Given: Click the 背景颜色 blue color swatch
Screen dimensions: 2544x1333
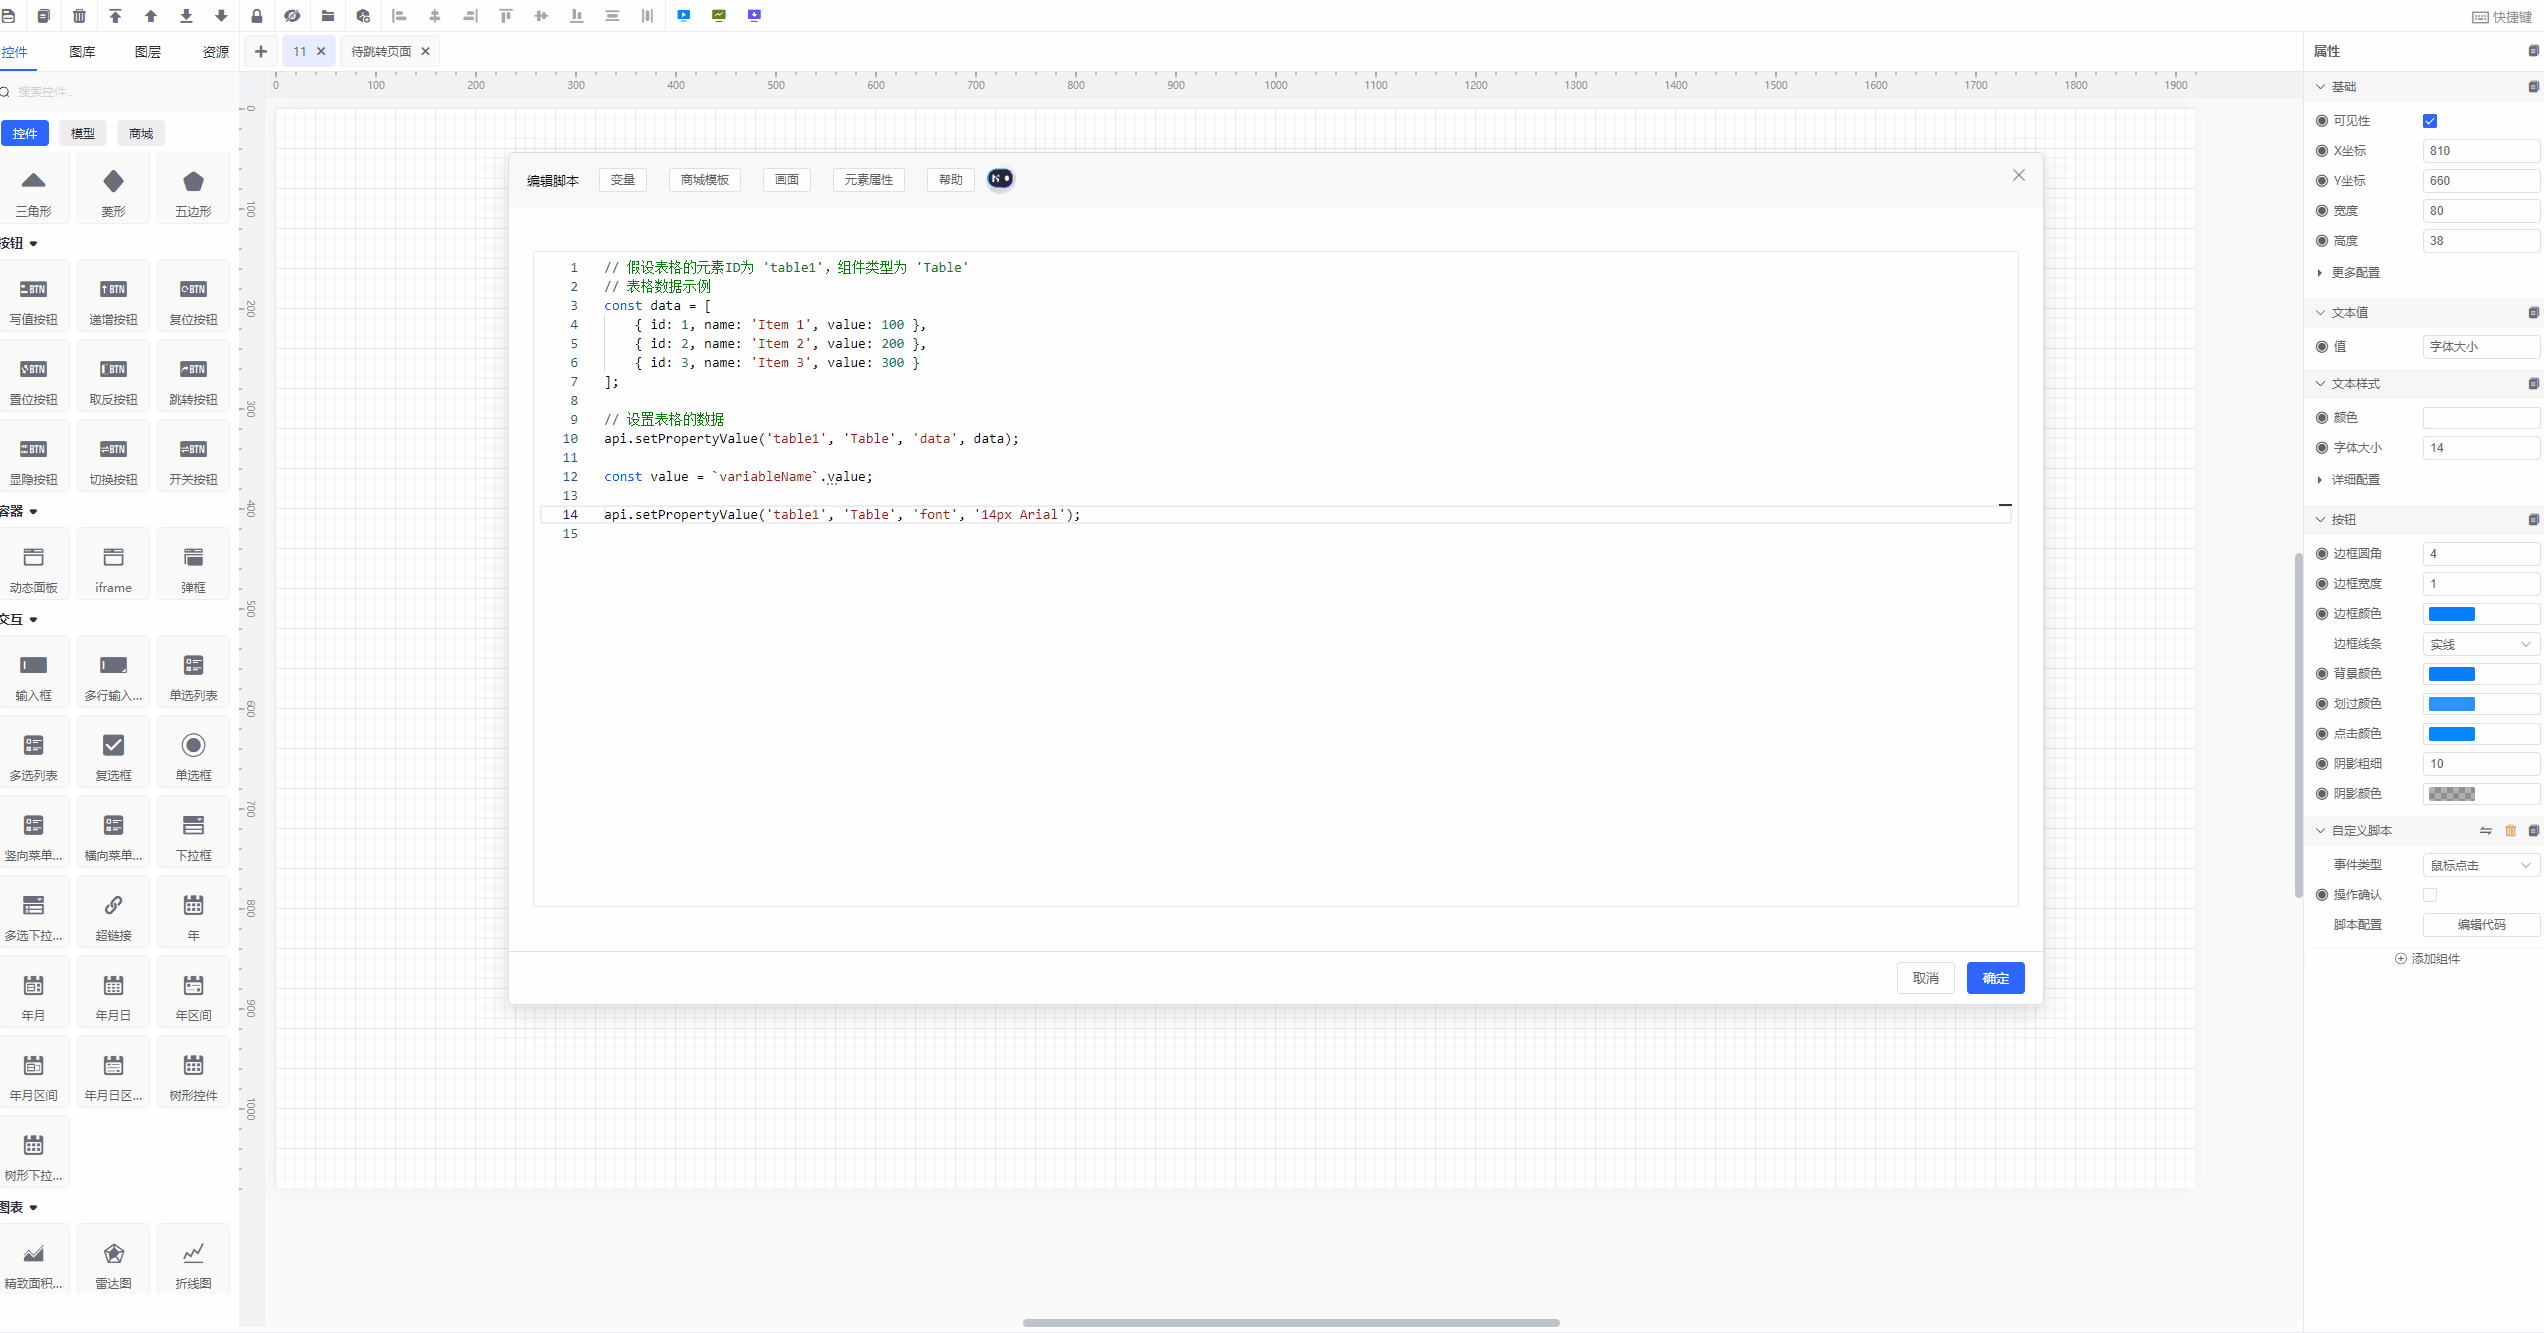Looking at the screenshot, I should (2452, 674).
